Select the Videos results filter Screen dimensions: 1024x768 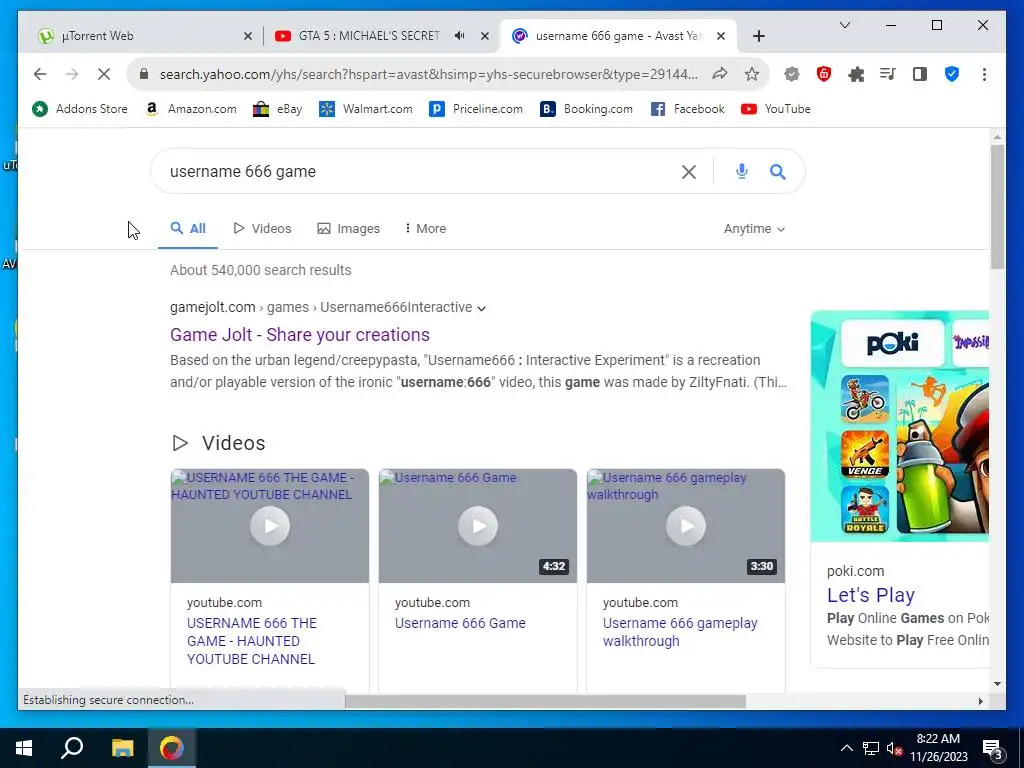pyautogui.click(x=263, y=229)
